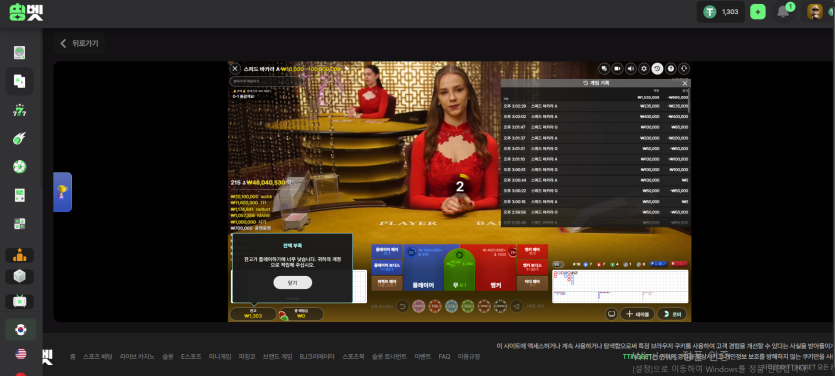835x376 pixels.
Task: Click 닫기 button in insufficient balance popup
Action: (x=292, y=283)
